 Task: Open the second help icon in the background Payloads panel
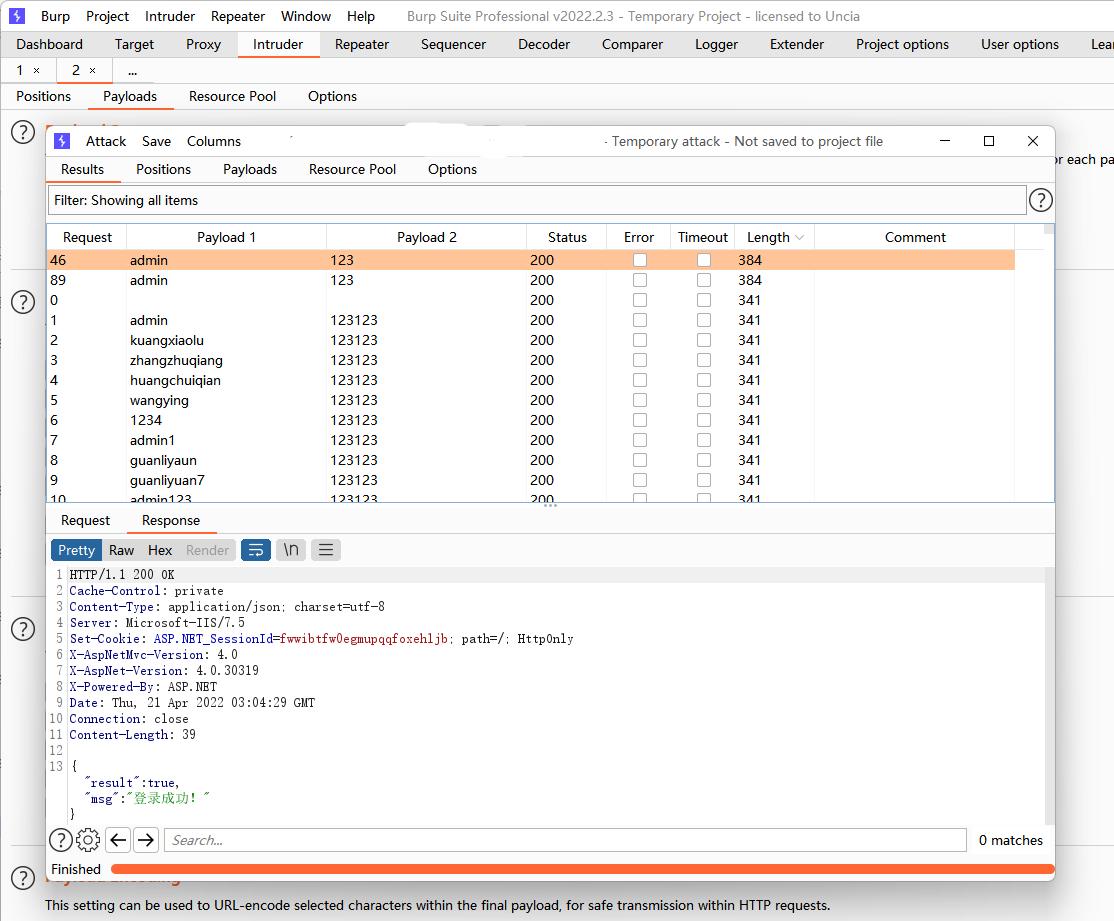click(x=23, y=302)
